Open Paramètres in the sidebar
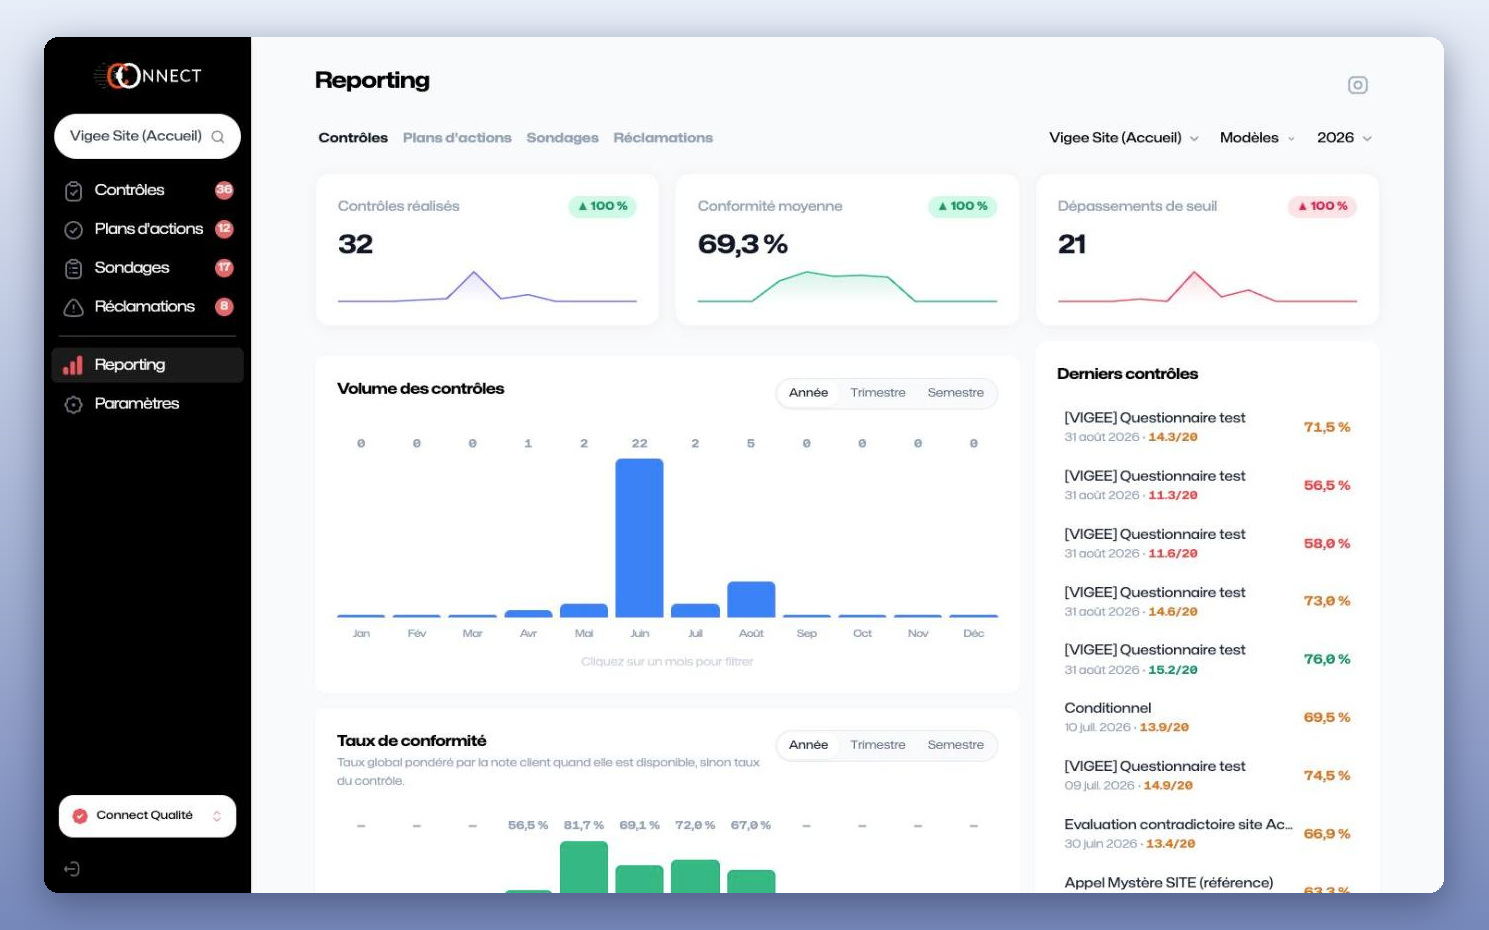Image resolution: width=1489 pixels, height=930 pixels. (x=147, y=404)
